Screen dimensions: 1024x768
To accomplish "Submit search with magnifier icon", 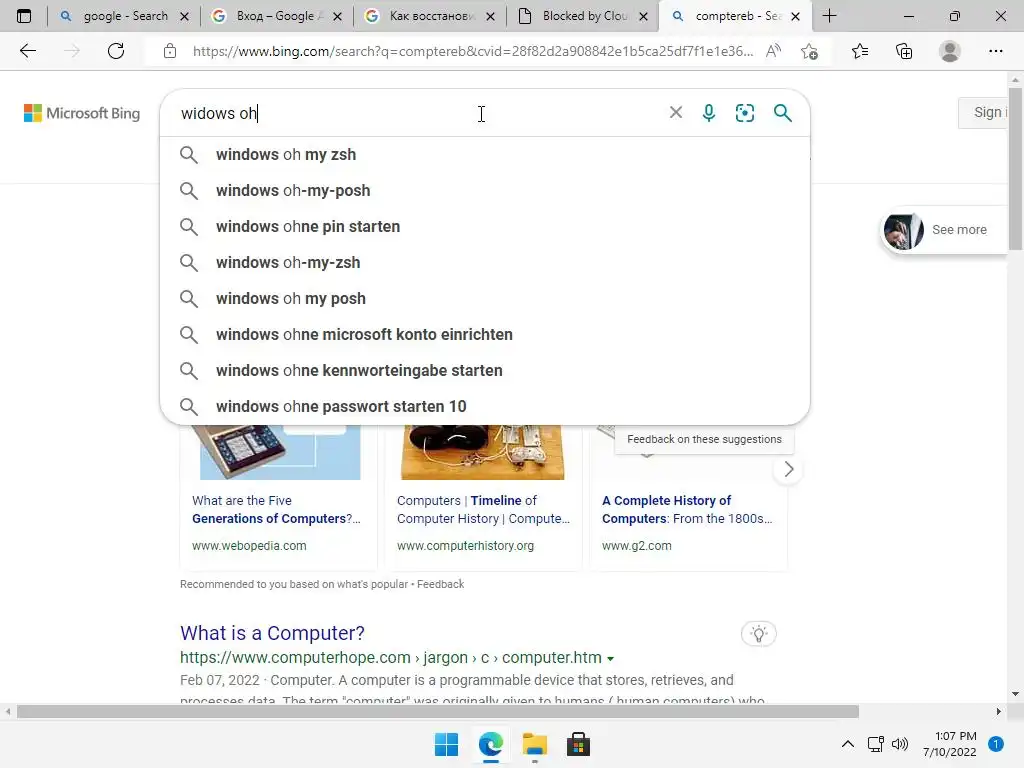I will point(782,113).
